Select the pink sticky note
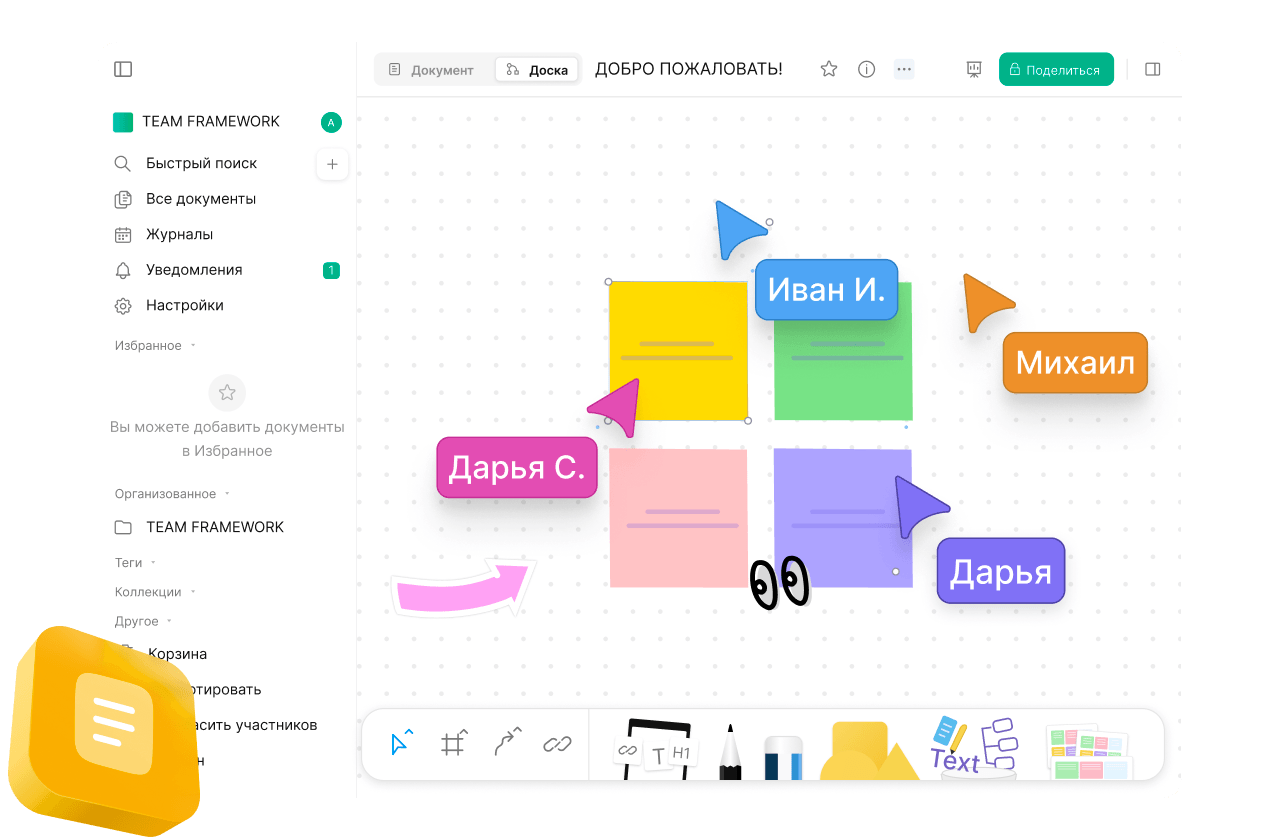Screen dimensions: 1280x840 point(678,518)
